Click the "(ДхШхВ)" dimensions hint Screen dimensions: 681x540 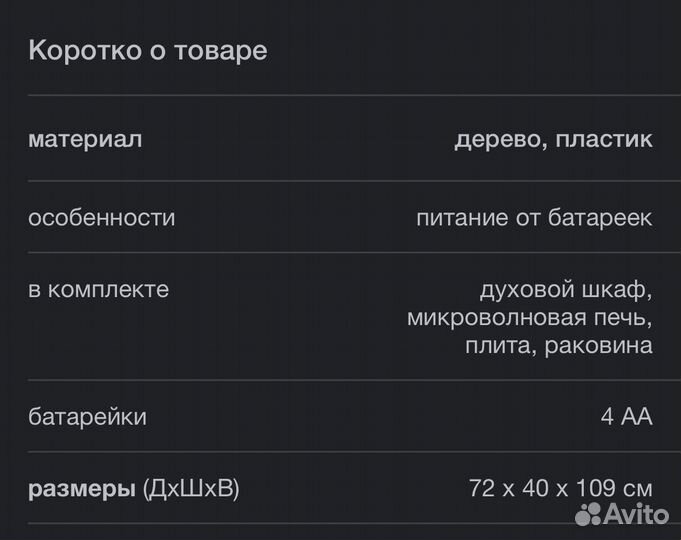(x=192, y=489)
